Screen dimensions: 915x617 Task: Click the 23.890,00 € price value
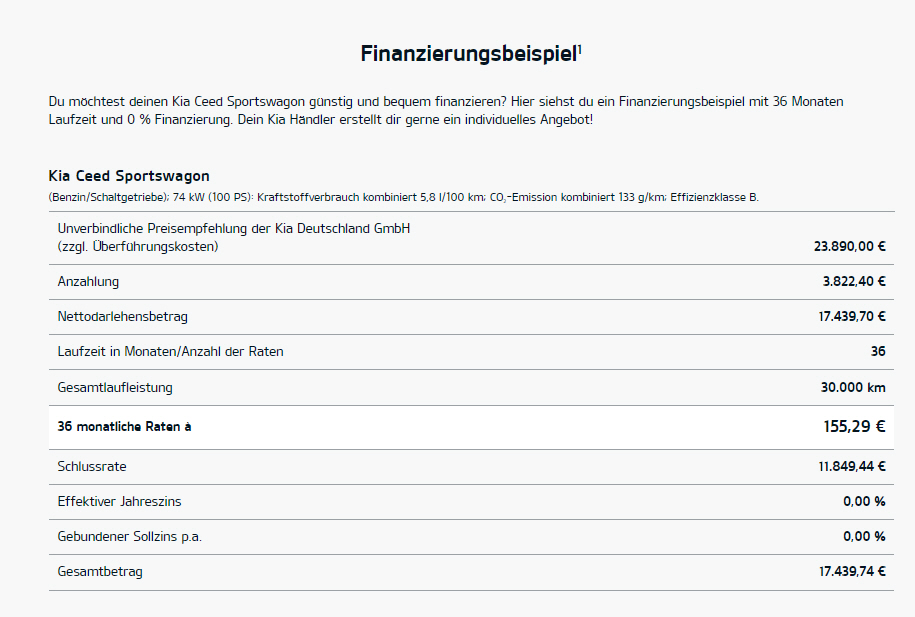tap(850, 246)
